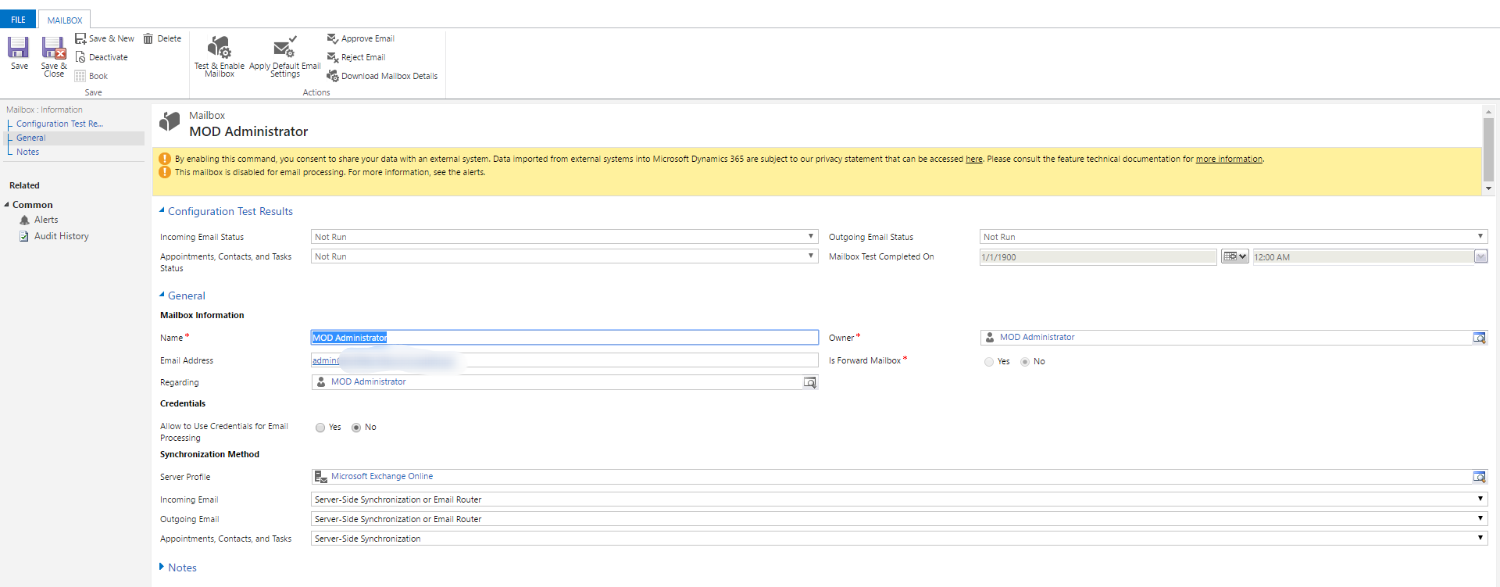Click Download Mailbox Details icon
Image resolution: width=1500 pixels, height=587 pixels.
333,75
